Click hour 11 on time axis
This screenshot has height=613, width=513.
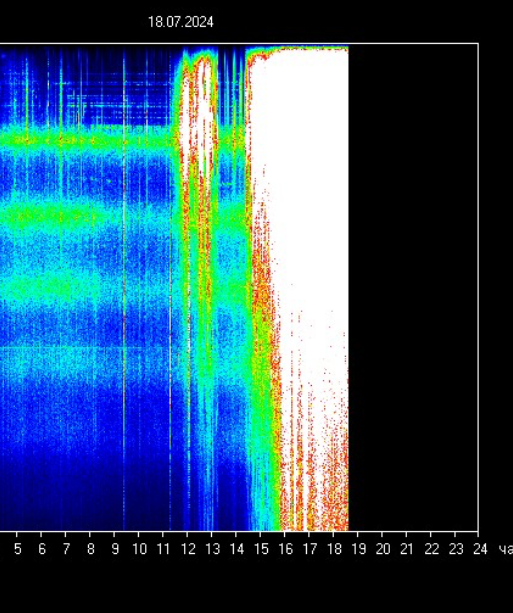point(163,549)
